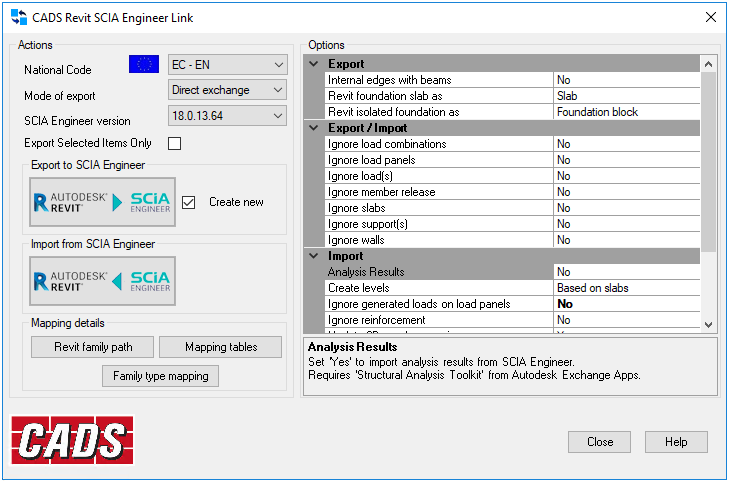Click the options list scroll down arrow
Image resolution: width=731 pixels, height=485 pixels.
(x=708, y=325)
